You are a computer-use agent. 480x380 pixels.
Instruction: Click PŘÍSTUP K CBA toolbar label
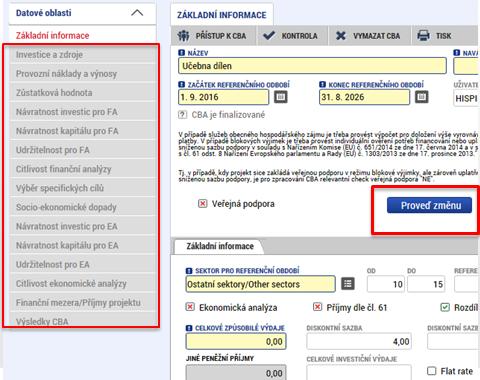[221, 36]
